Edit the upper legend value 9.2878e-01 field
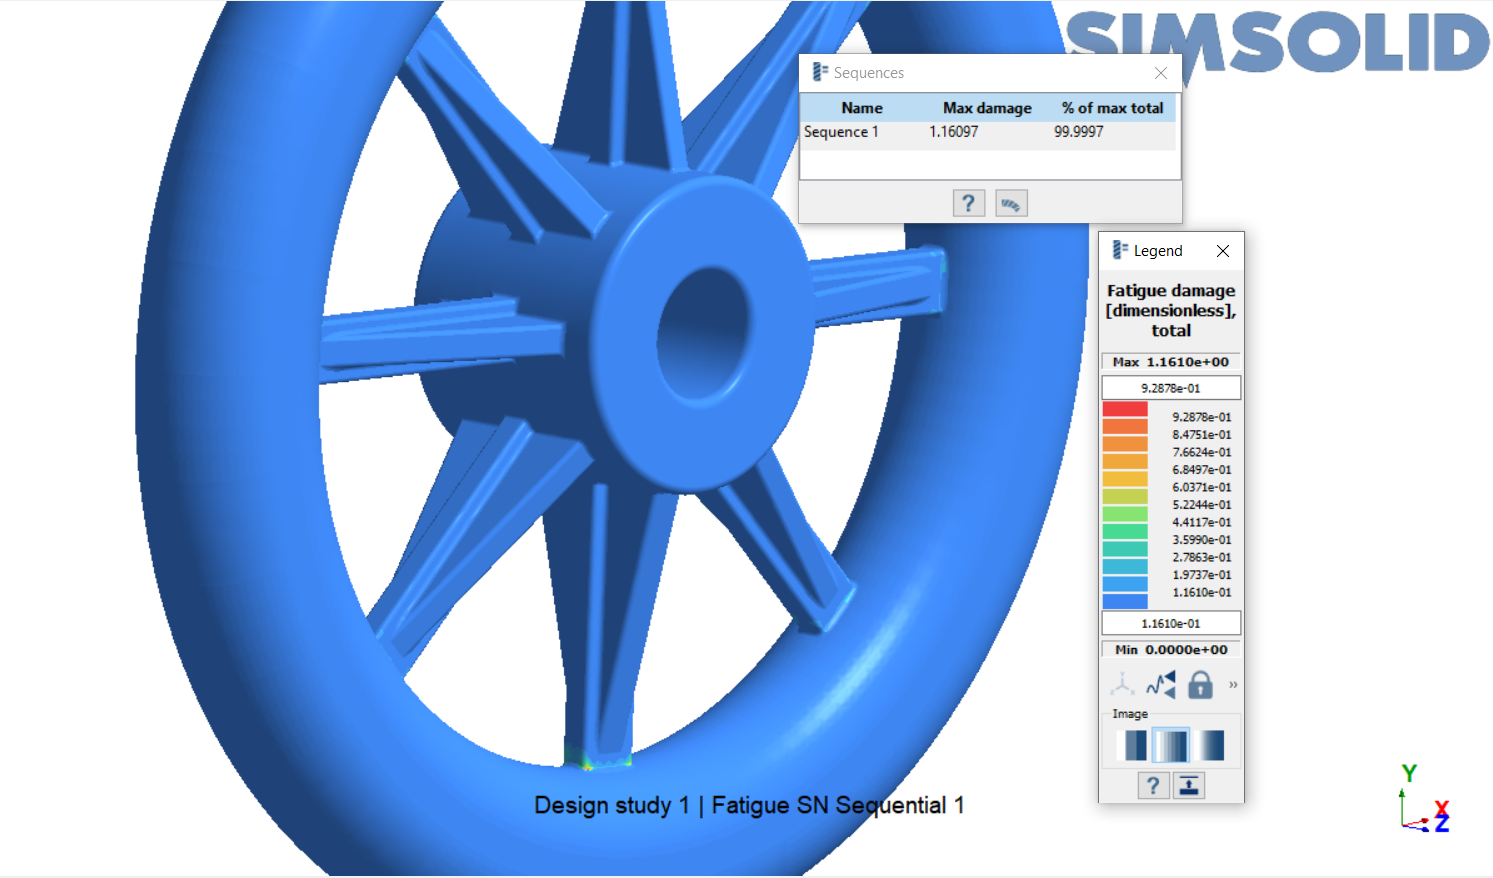Viewport: 1493px width, 878px height. [x=1171, y=388]
